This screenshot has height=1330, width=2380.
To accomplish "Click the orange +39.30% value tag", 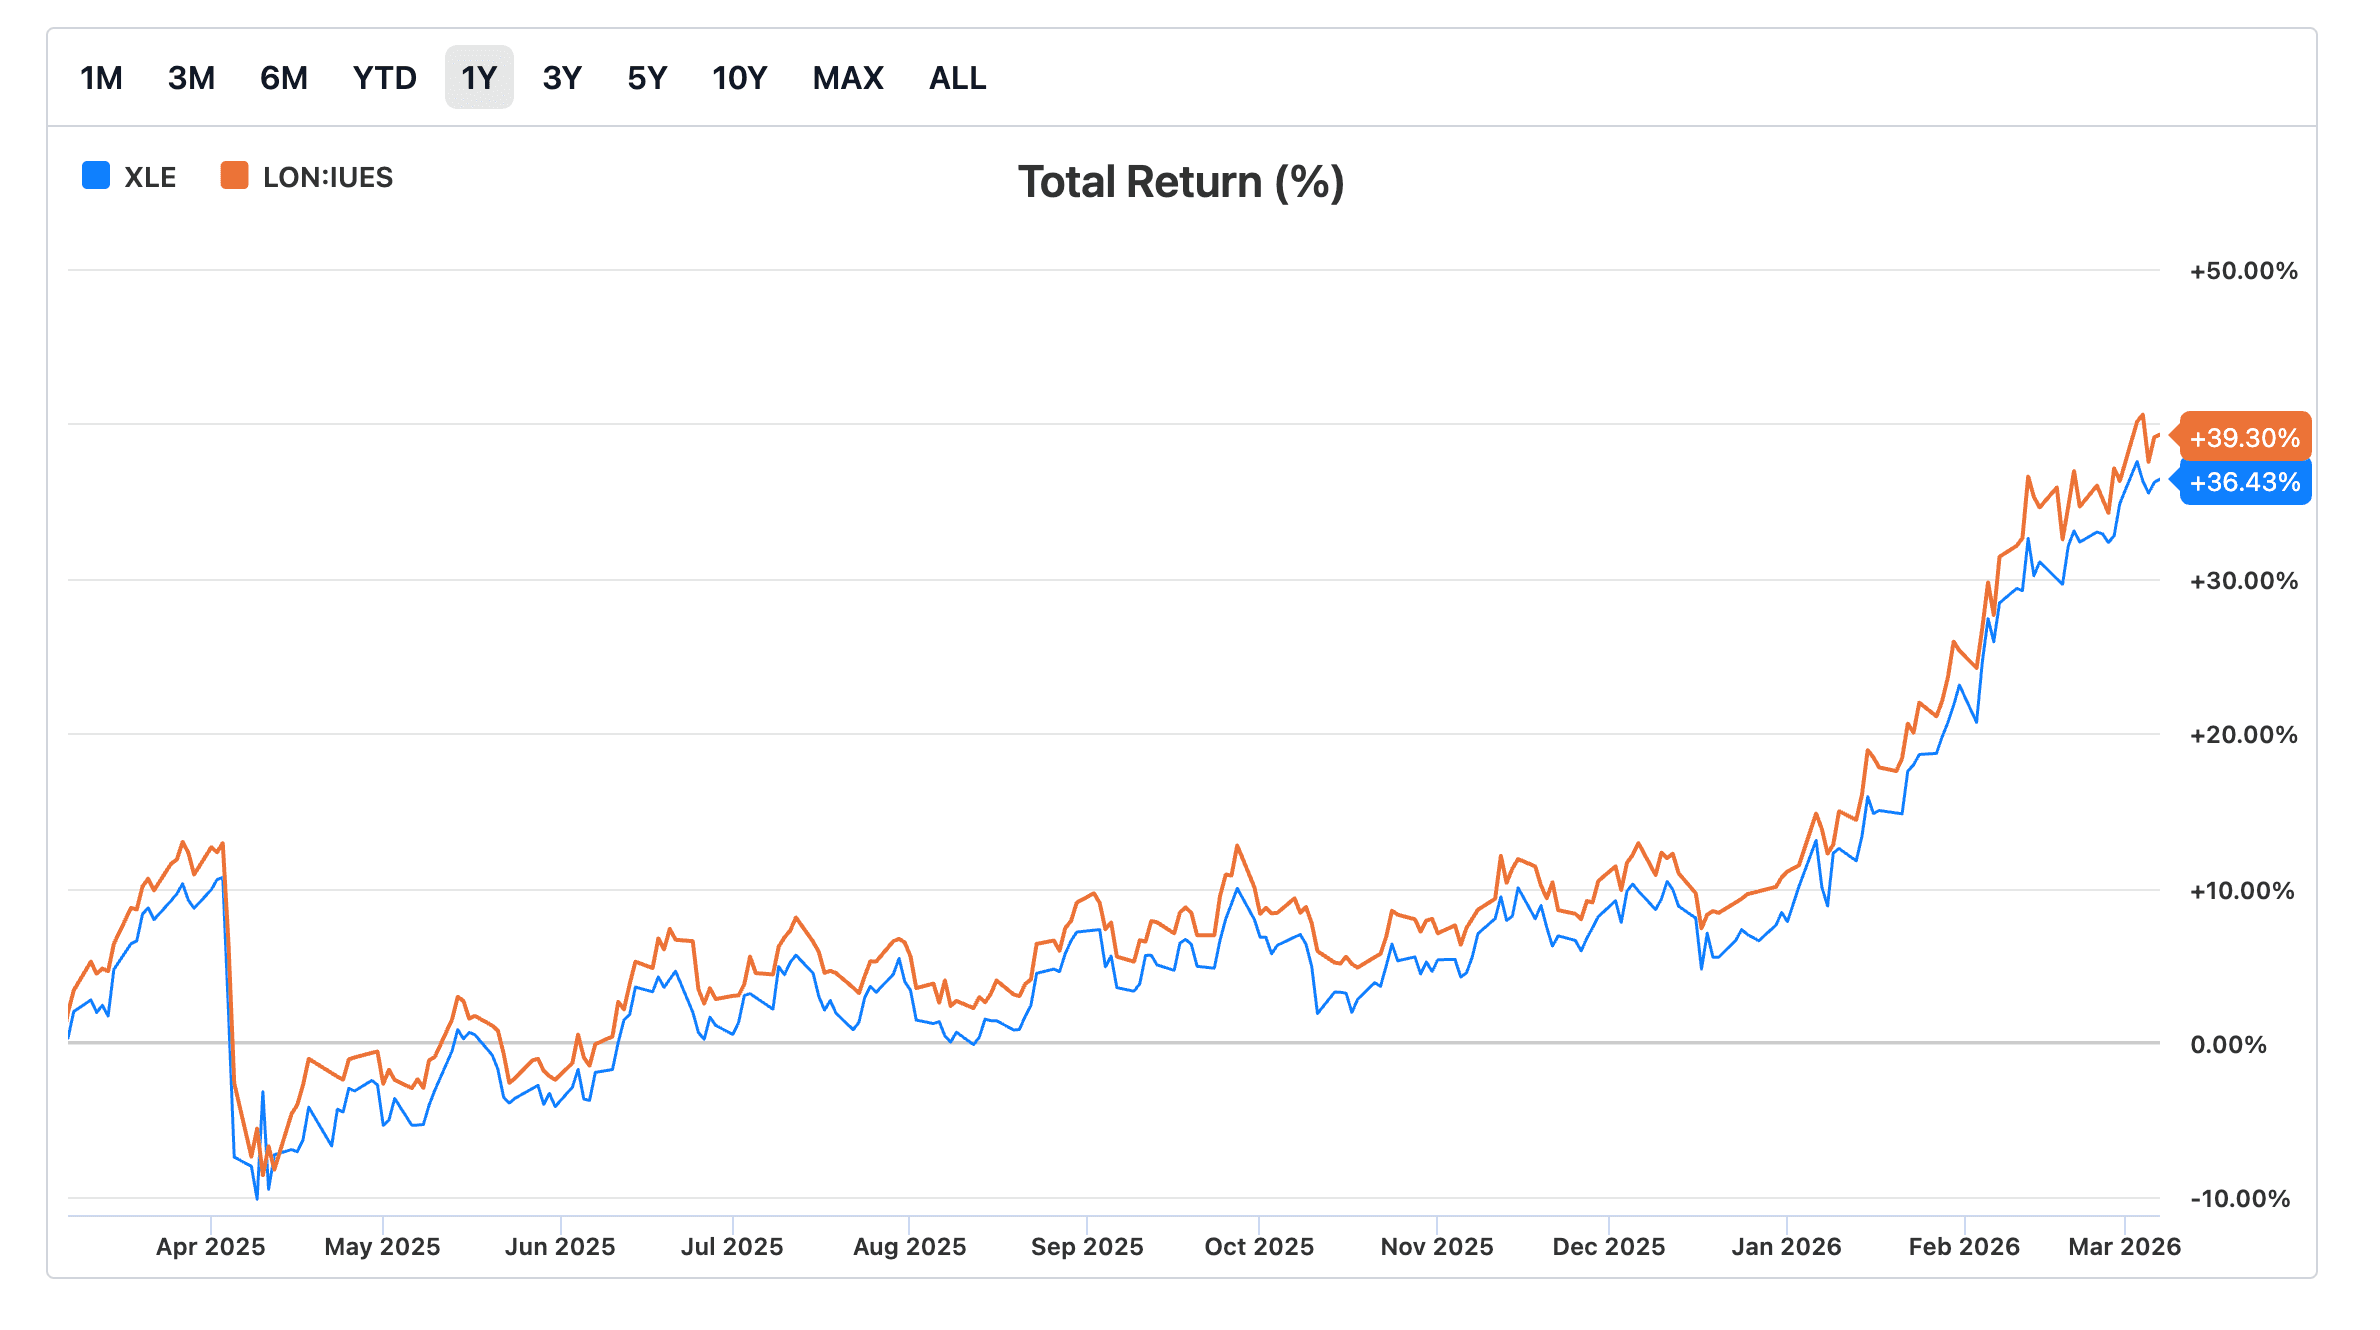I will tap(2244, 438).
